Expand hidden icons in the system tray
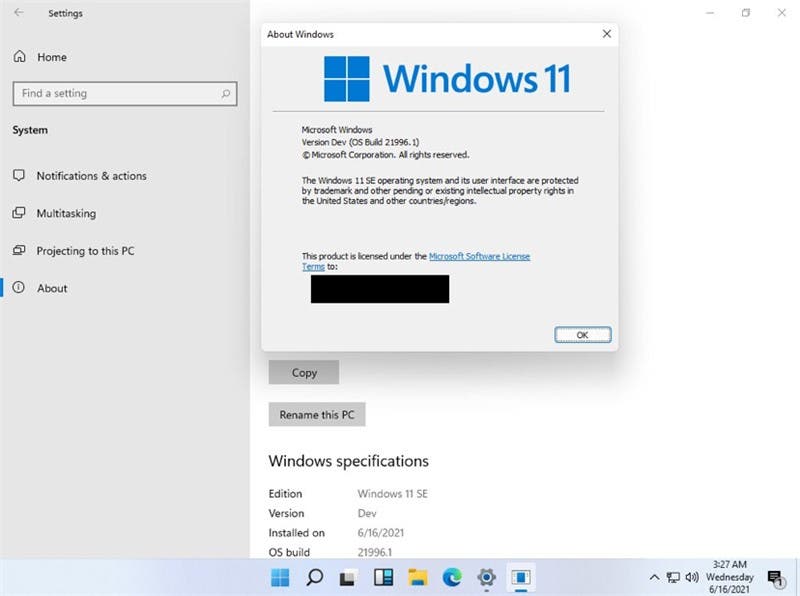800x596 pixels. (x=655, y=578)
